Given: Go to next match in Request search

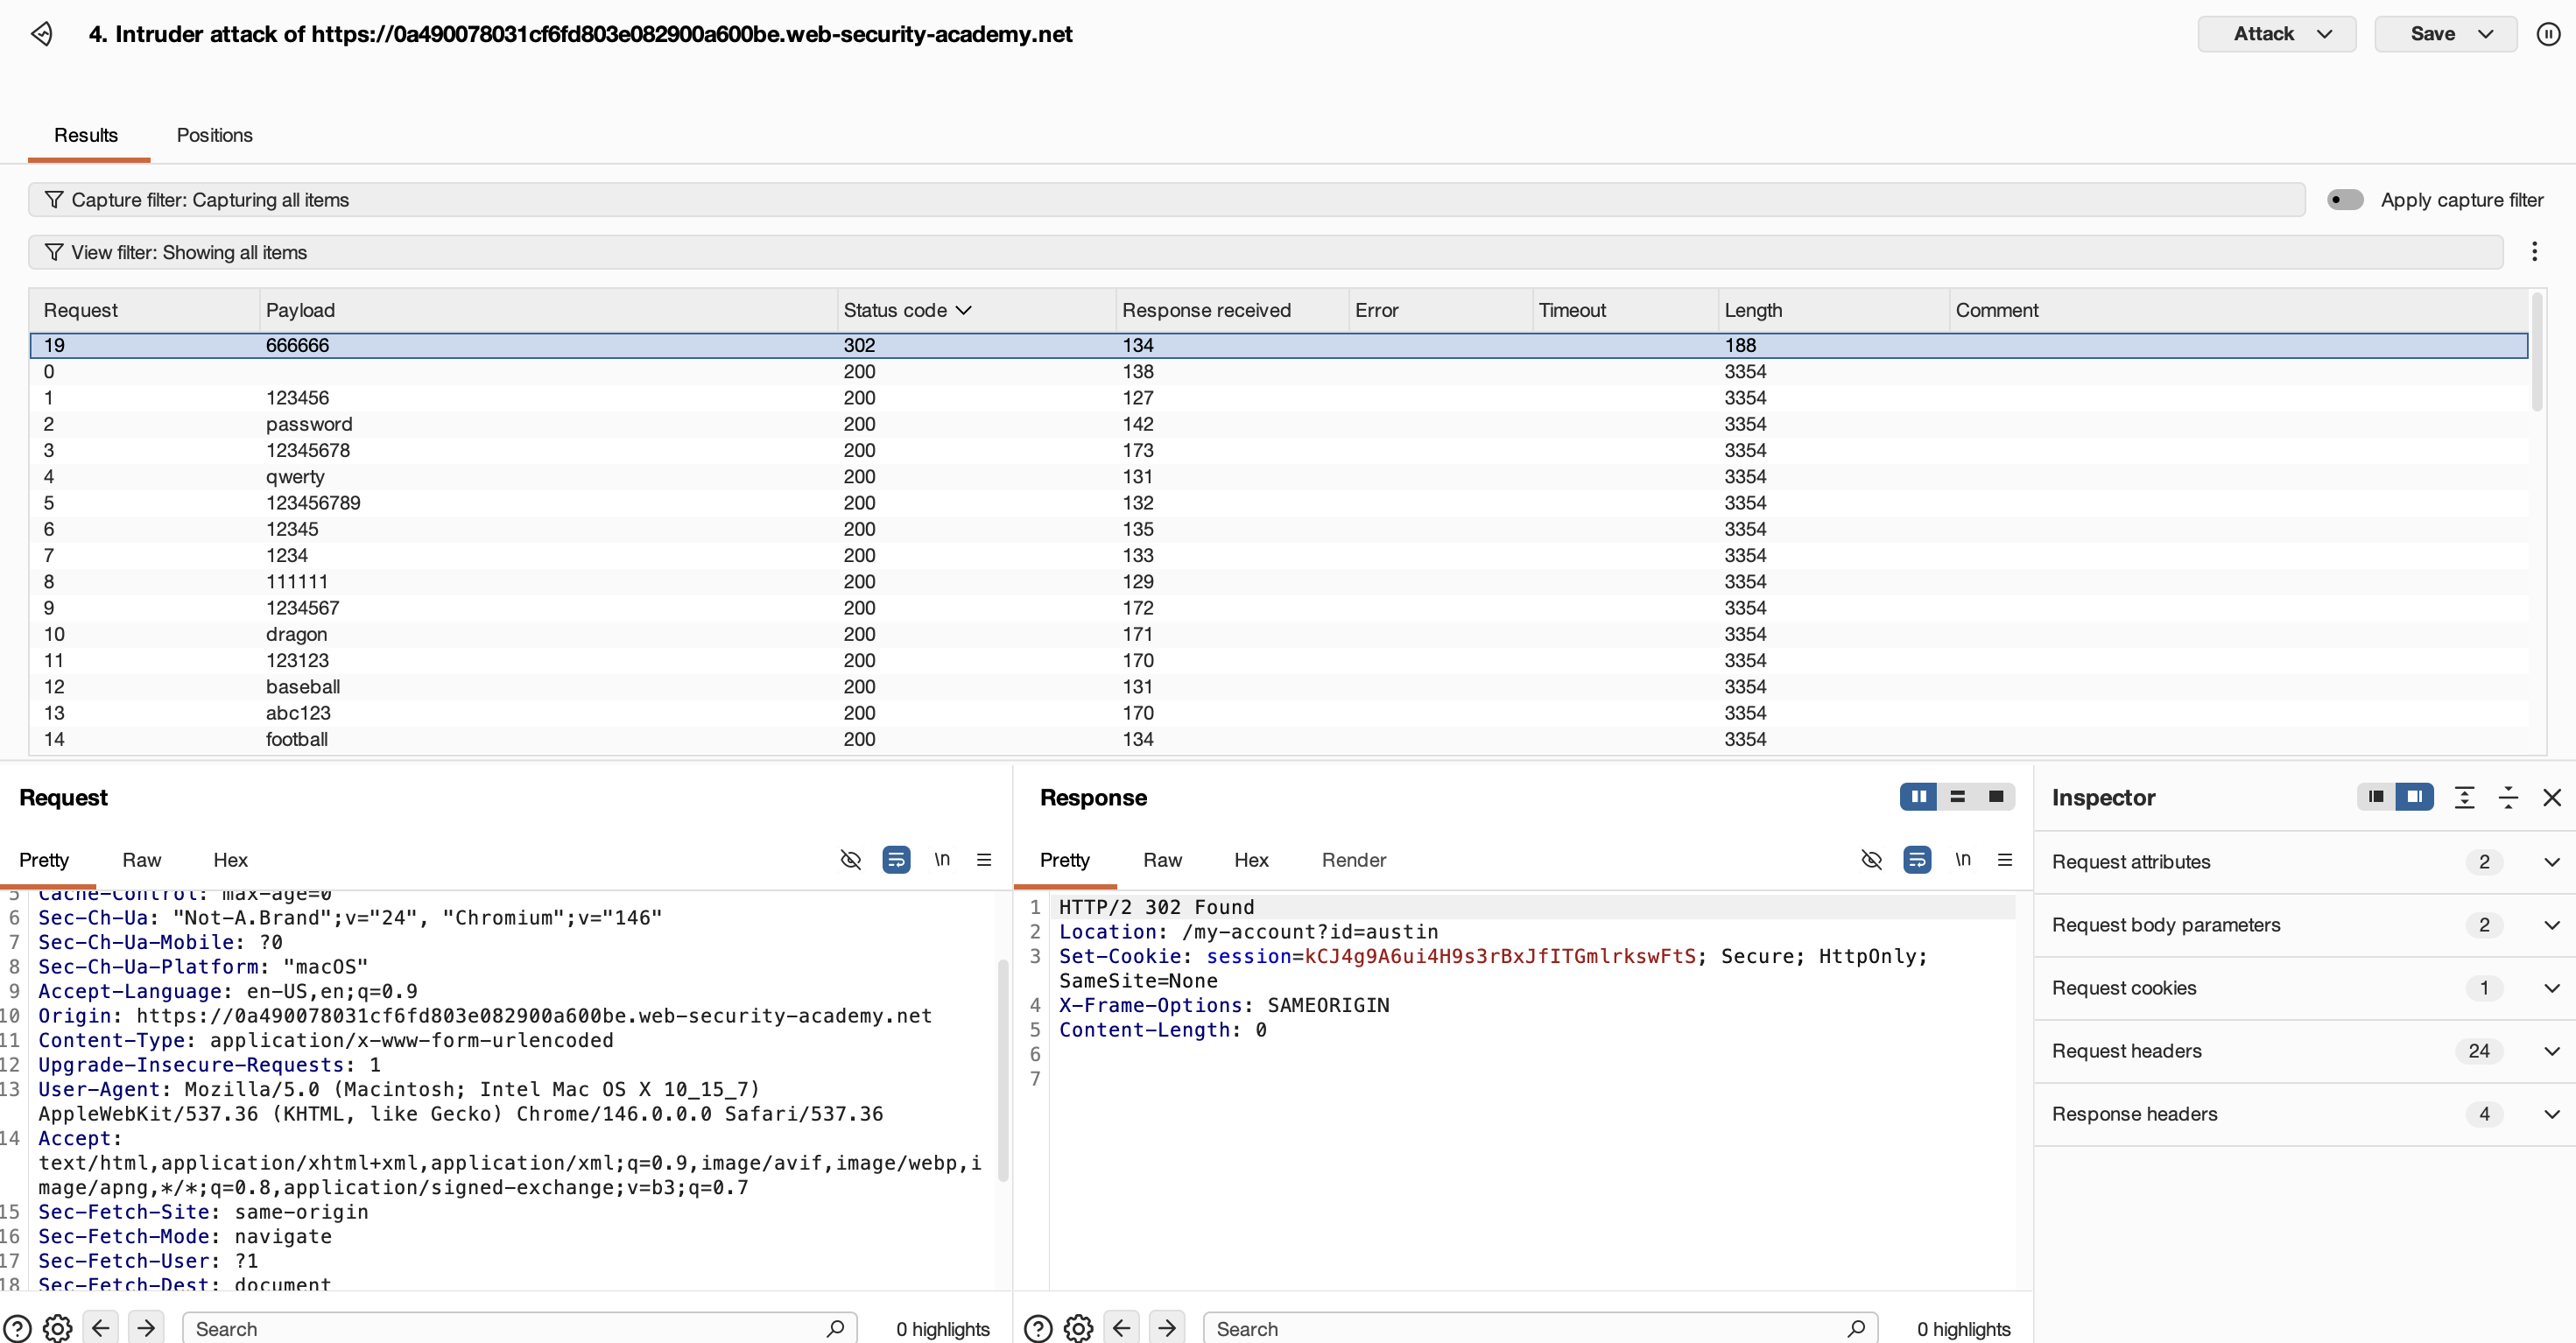Looking at the screenshot, I should point(146,1328).
